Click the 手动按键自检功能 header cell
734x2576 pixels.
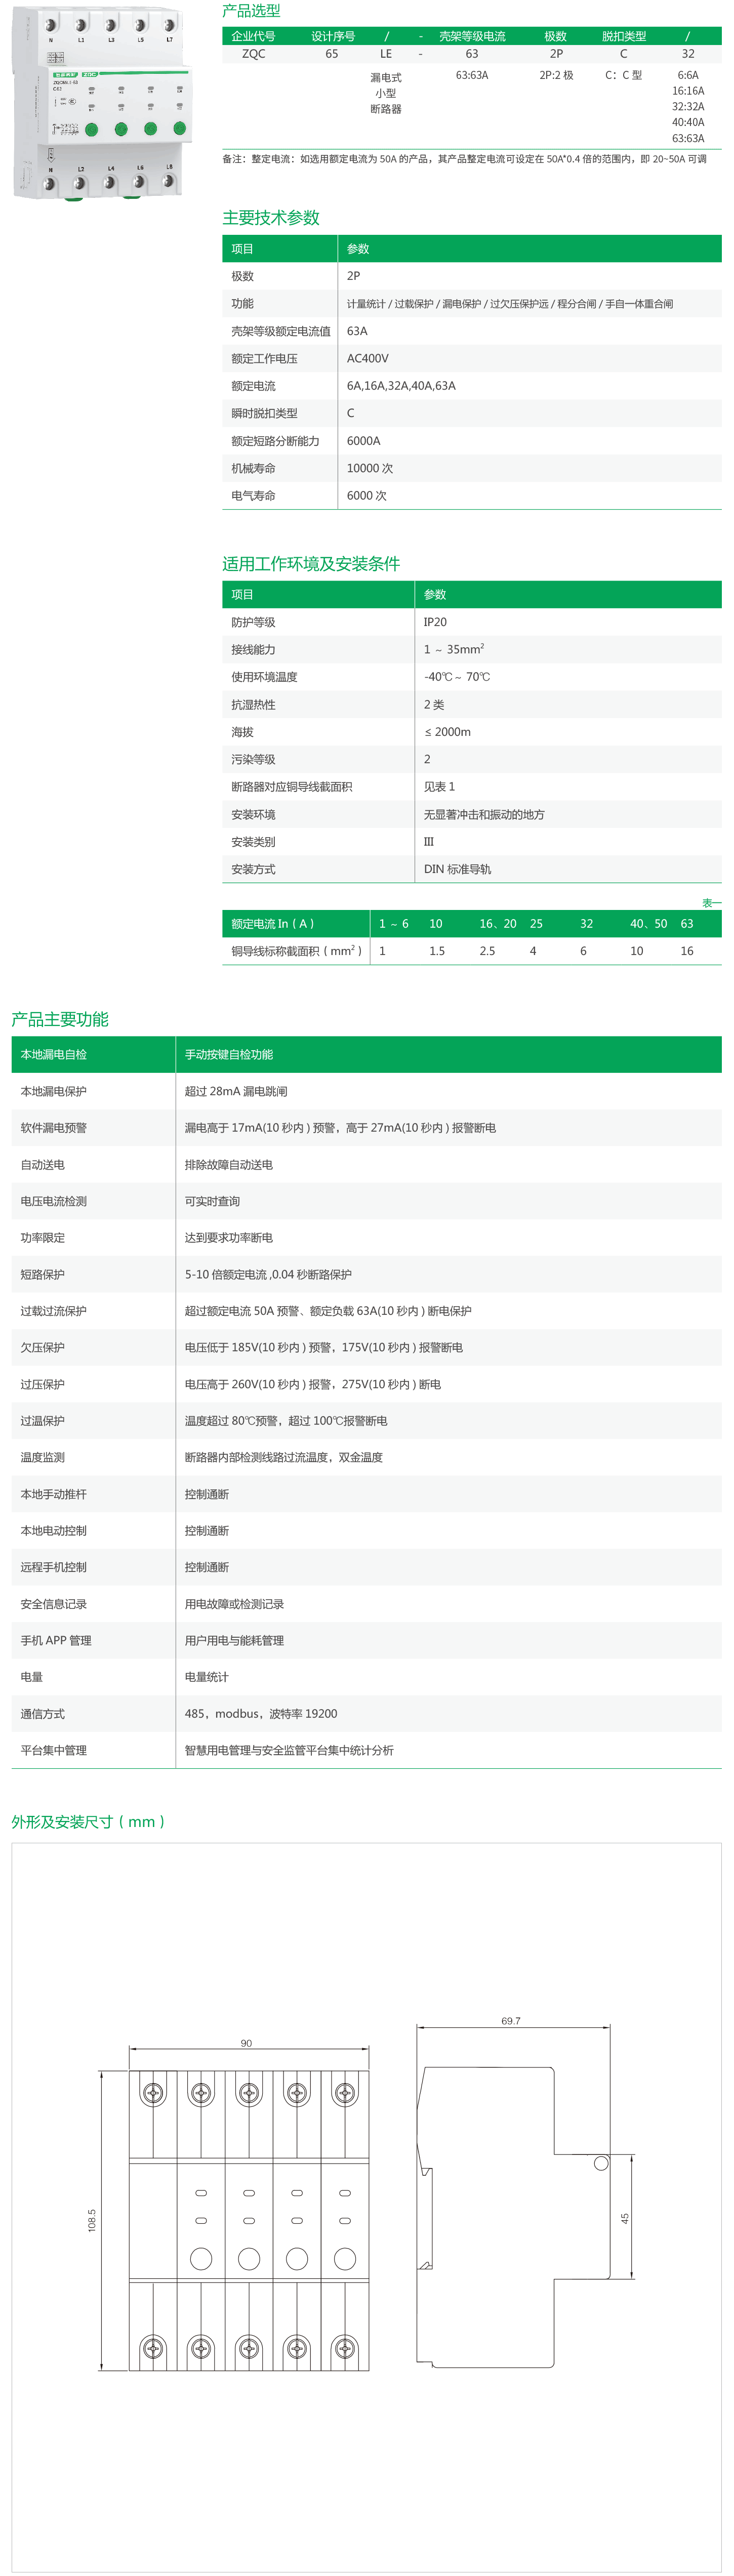pyautogui.click(x=228, y=1055)
